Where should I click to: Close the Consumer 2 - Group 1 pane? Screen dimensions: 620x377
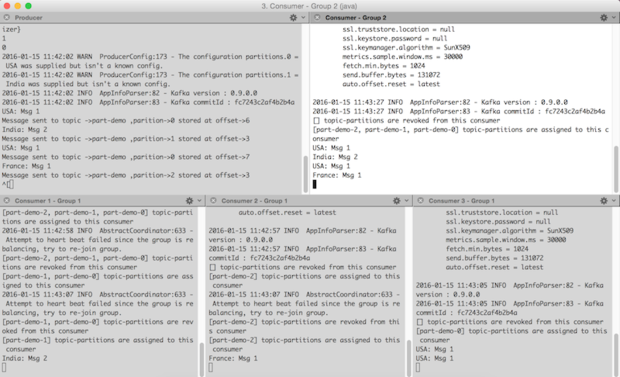214,201
